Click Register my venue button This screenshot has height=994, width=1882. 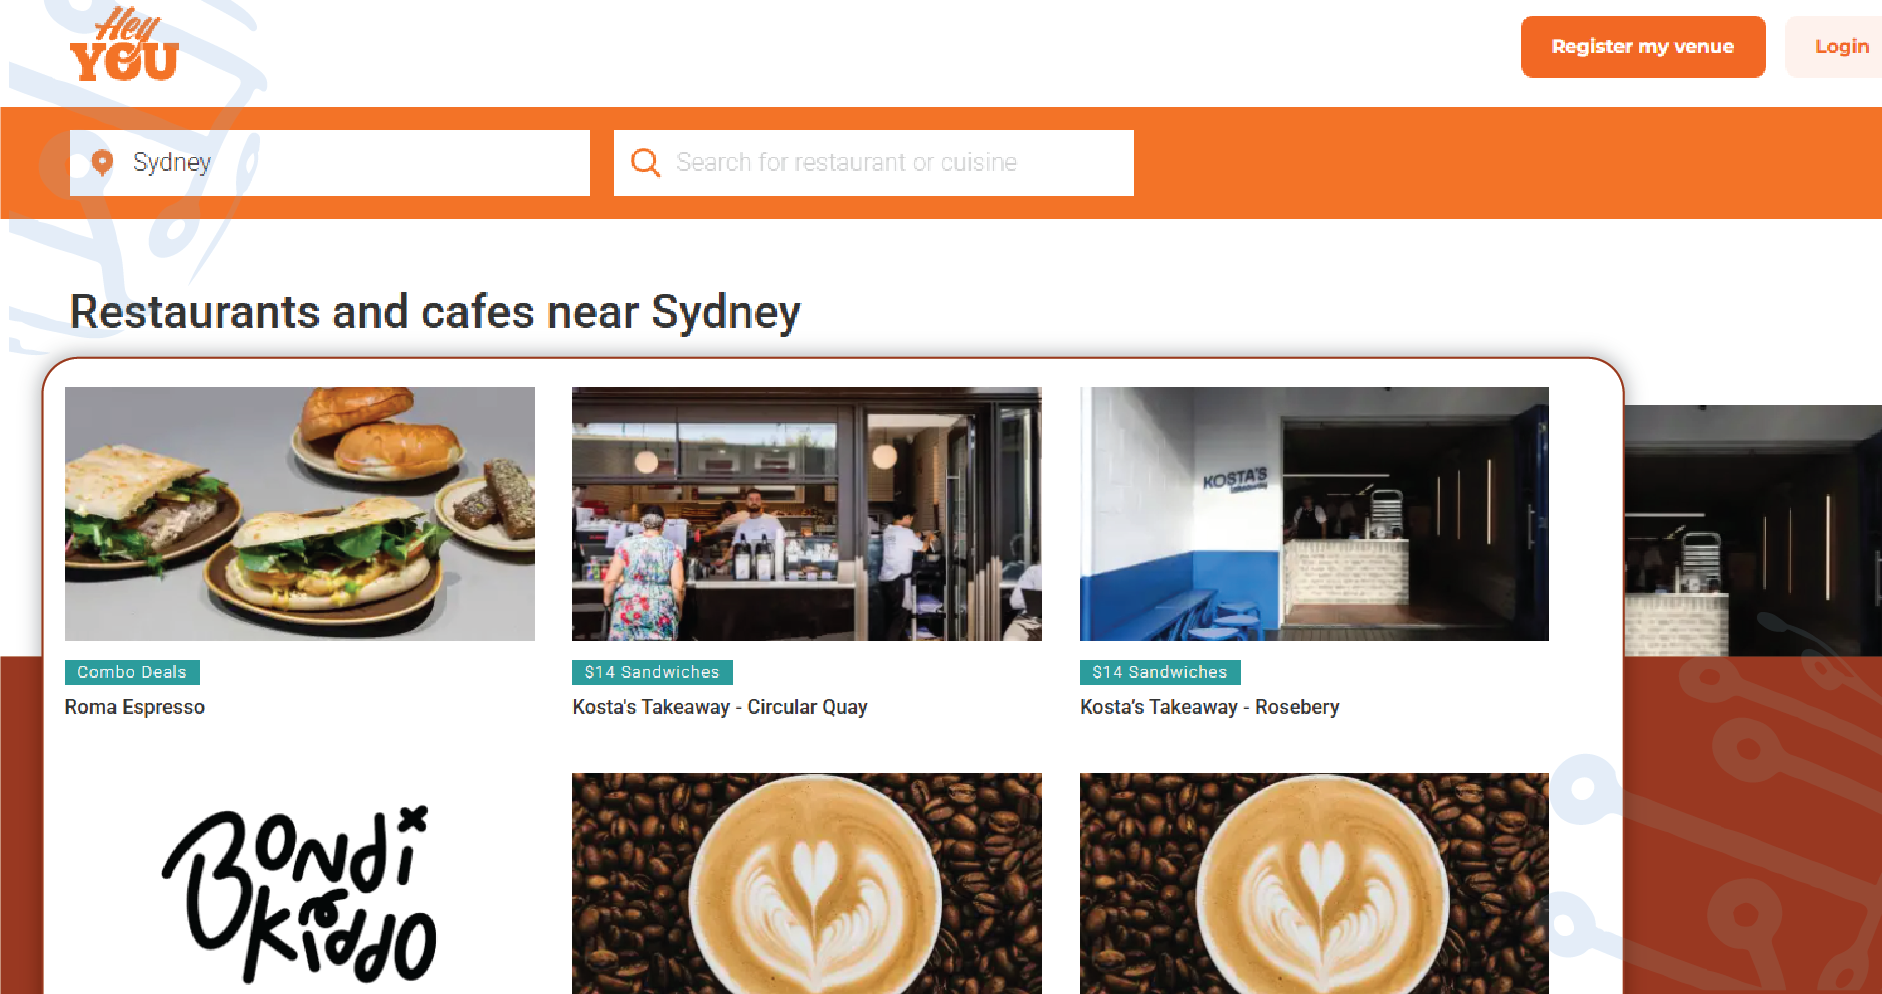tap(1643, 46)
